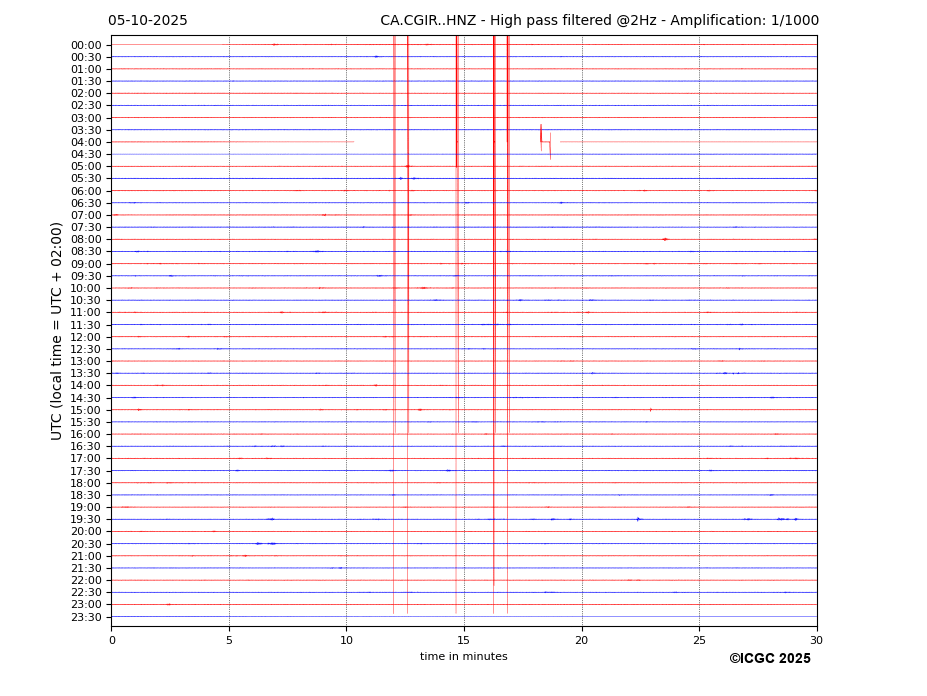Click the date label 05-10-2025
The width and height of the screenshot is (927, 696).
pyautogui.click(x=147, y=21)
